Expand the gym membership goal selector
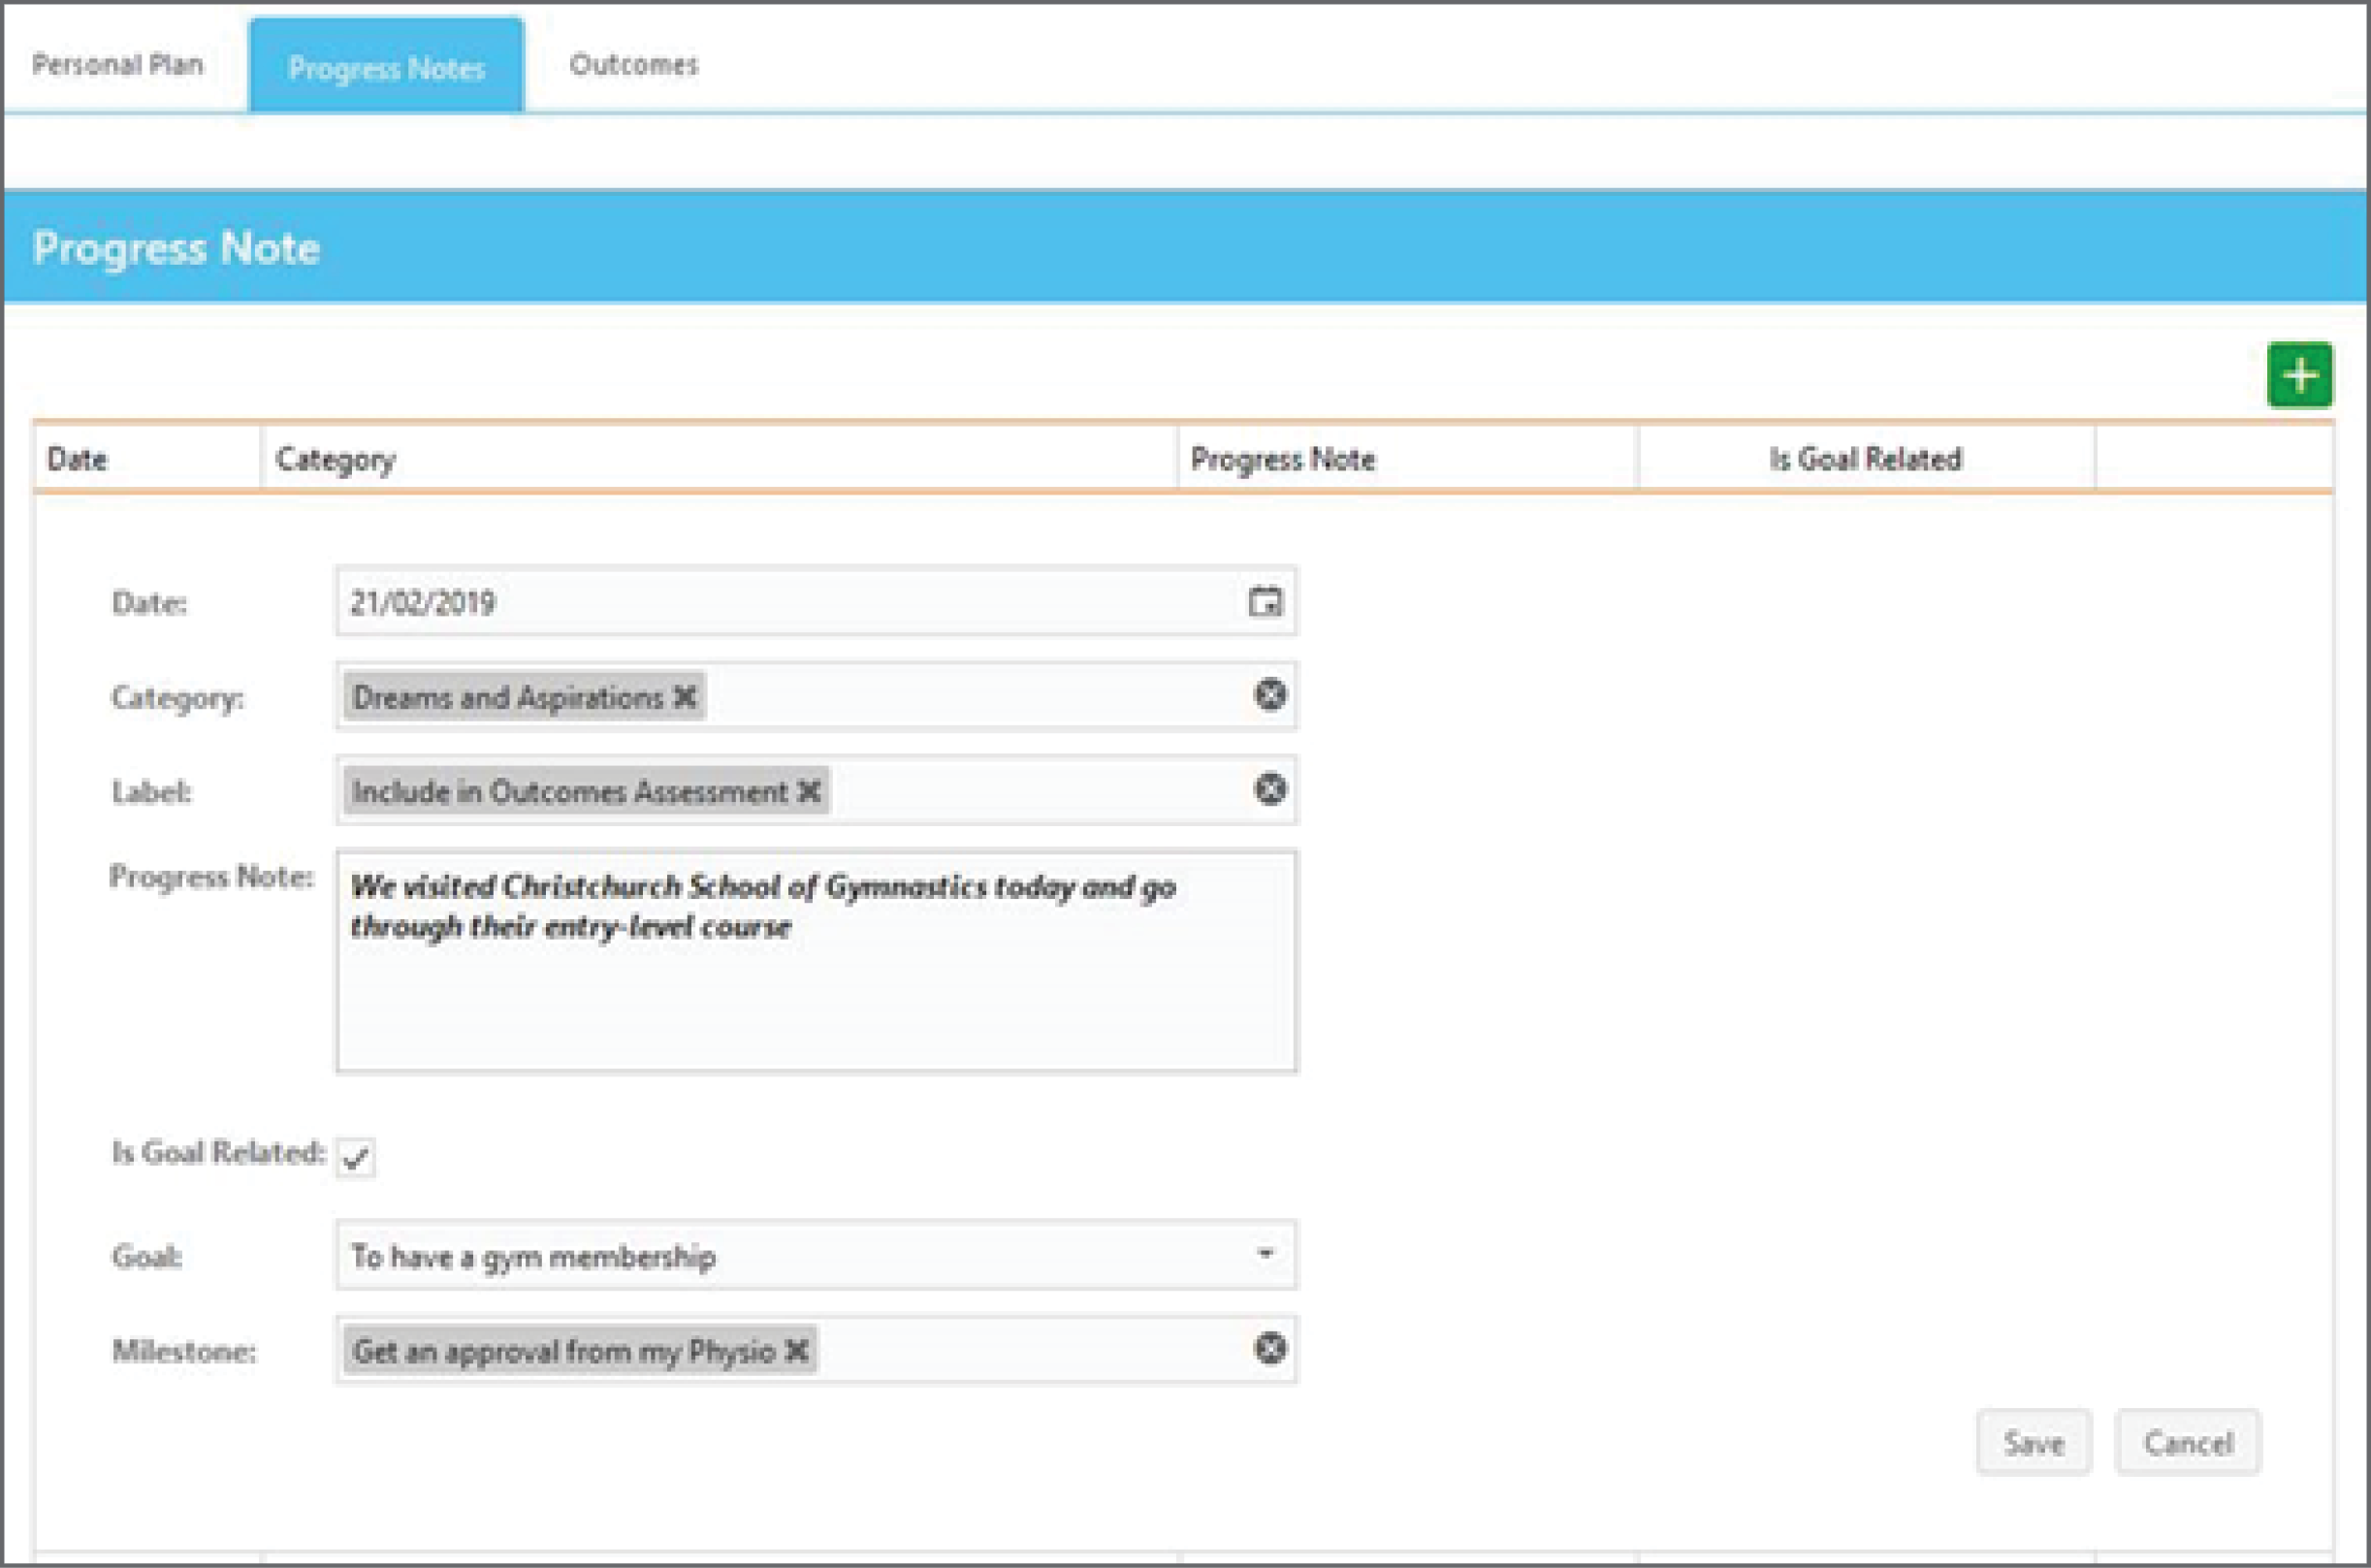This screenshot has height=1568, width=2371. (x=1266, y=1255)
